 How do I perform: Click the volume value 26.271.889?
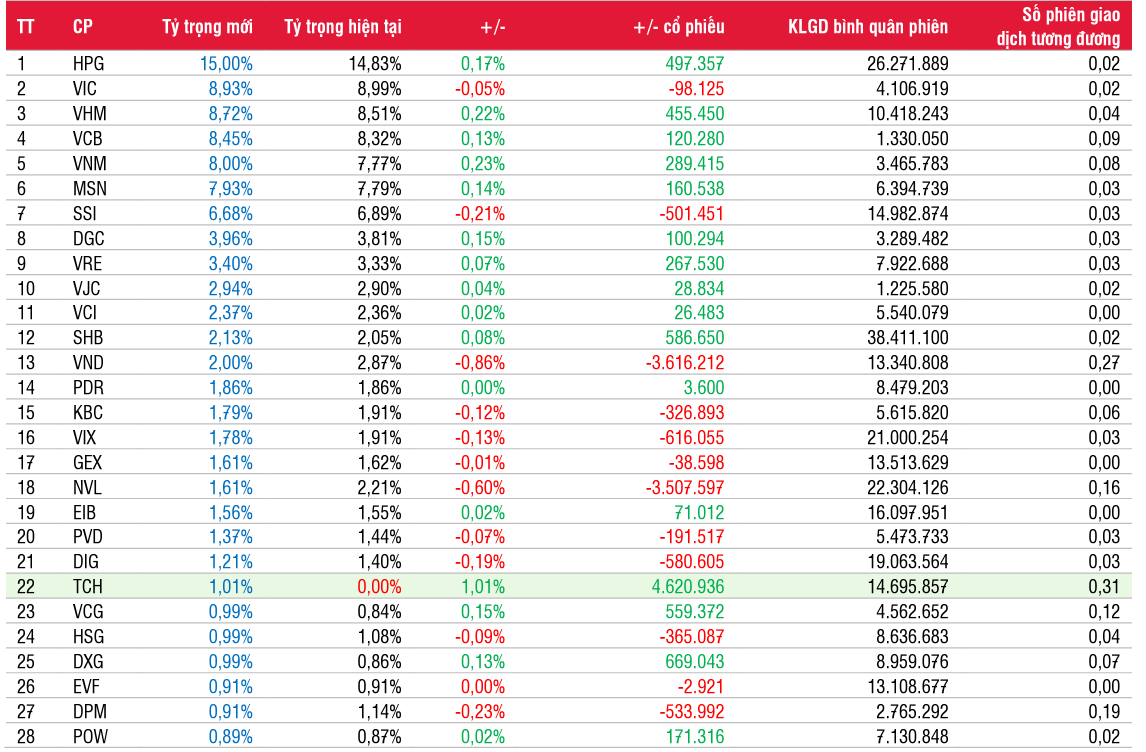point(908,64)
